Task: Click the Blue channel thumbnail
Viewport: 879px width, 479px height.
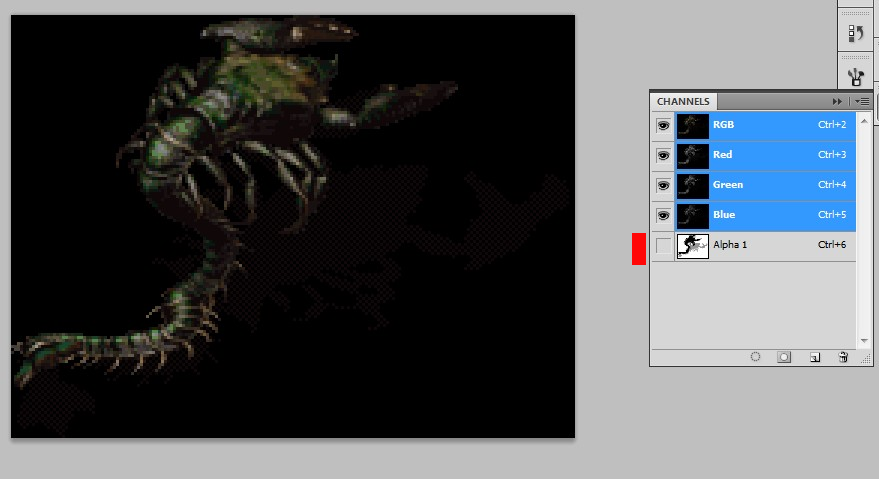Action: (692, 216)
